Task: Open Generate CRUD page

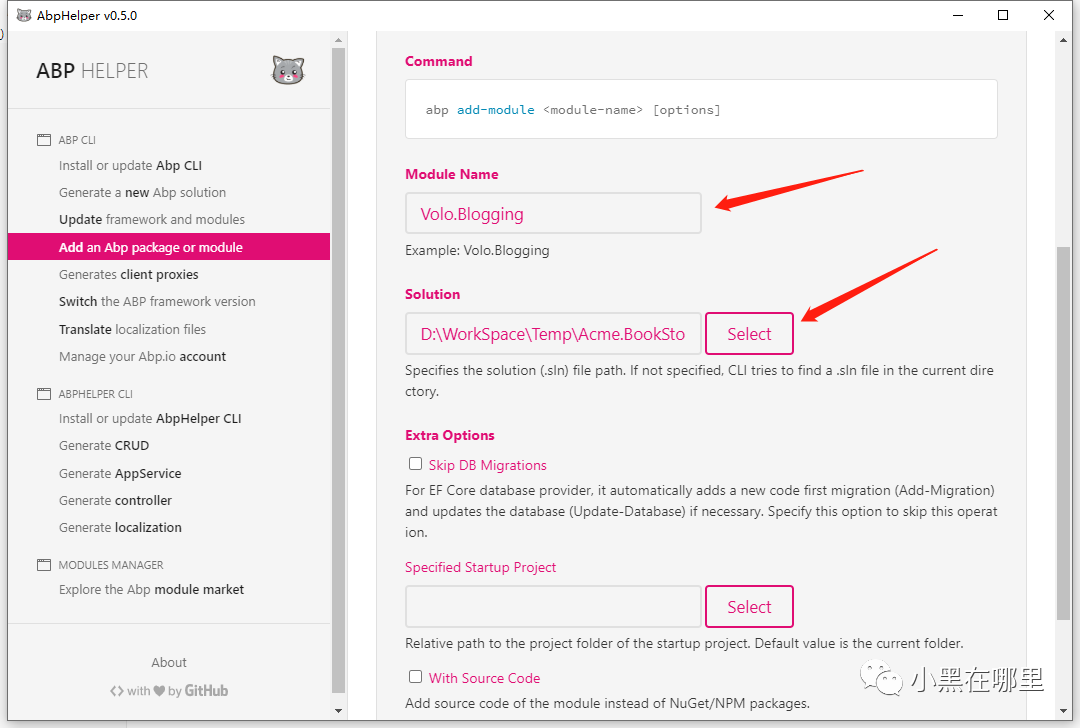Action: pyautogui.click(x=104, y=446)
